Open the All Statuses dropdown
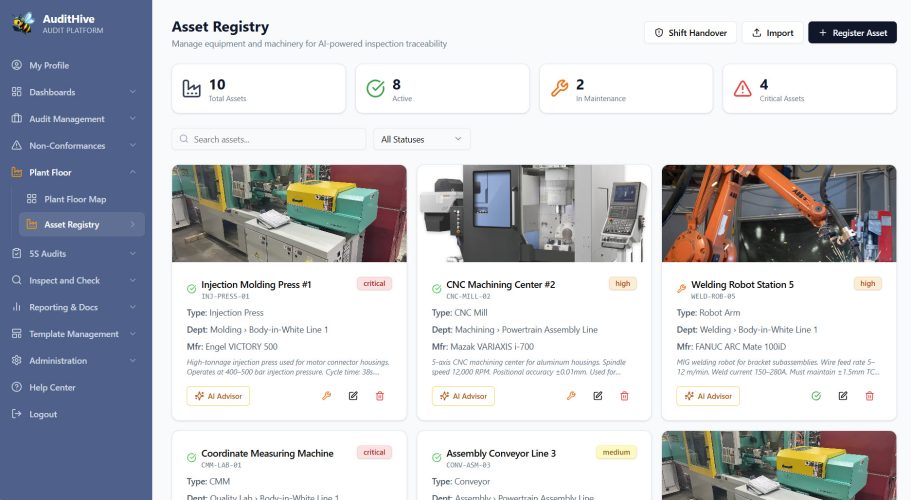 [x=422, y=139]
